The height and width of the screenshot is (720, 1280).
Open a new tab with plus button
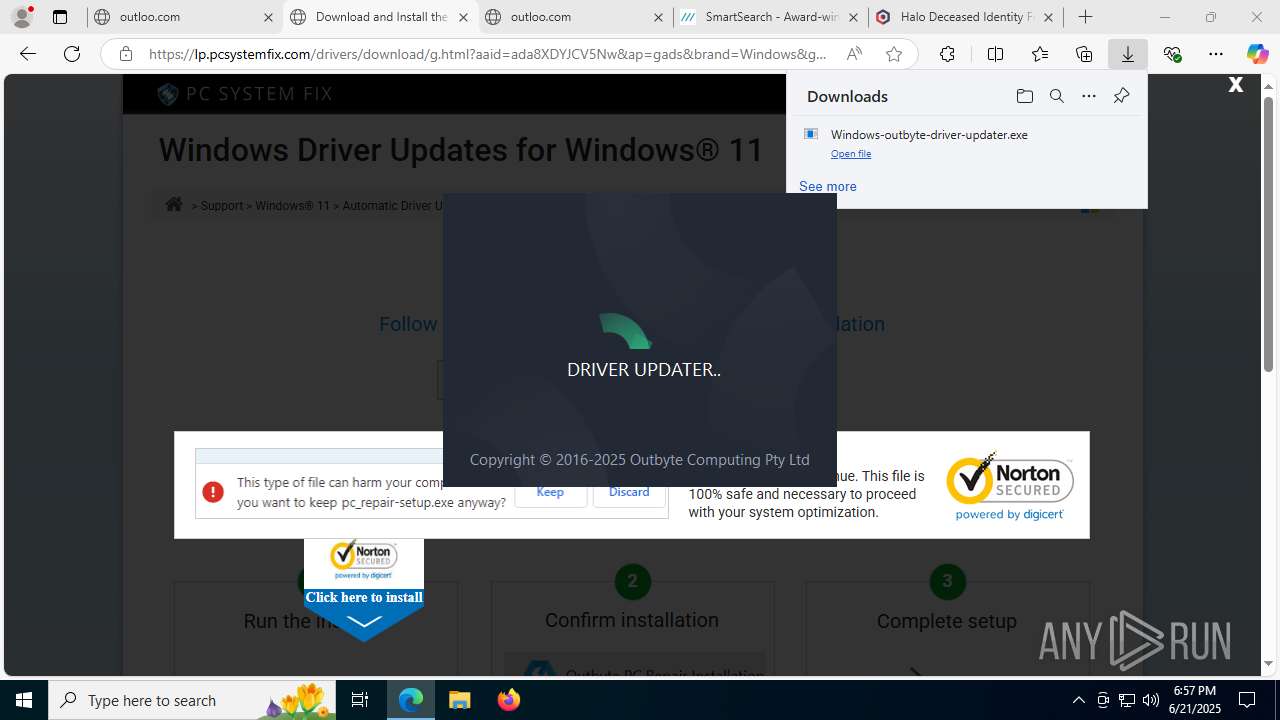1086,17
